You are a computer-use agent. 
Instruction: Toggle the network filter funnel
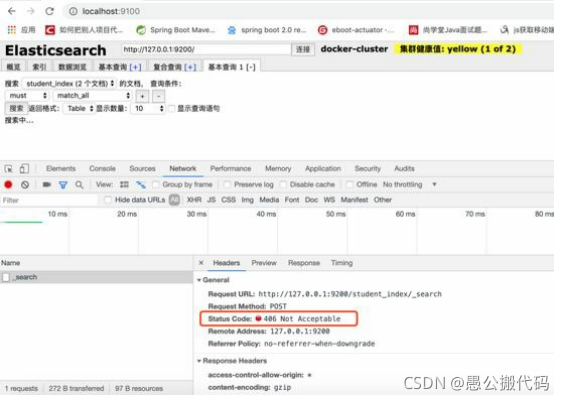coord(63,185)
